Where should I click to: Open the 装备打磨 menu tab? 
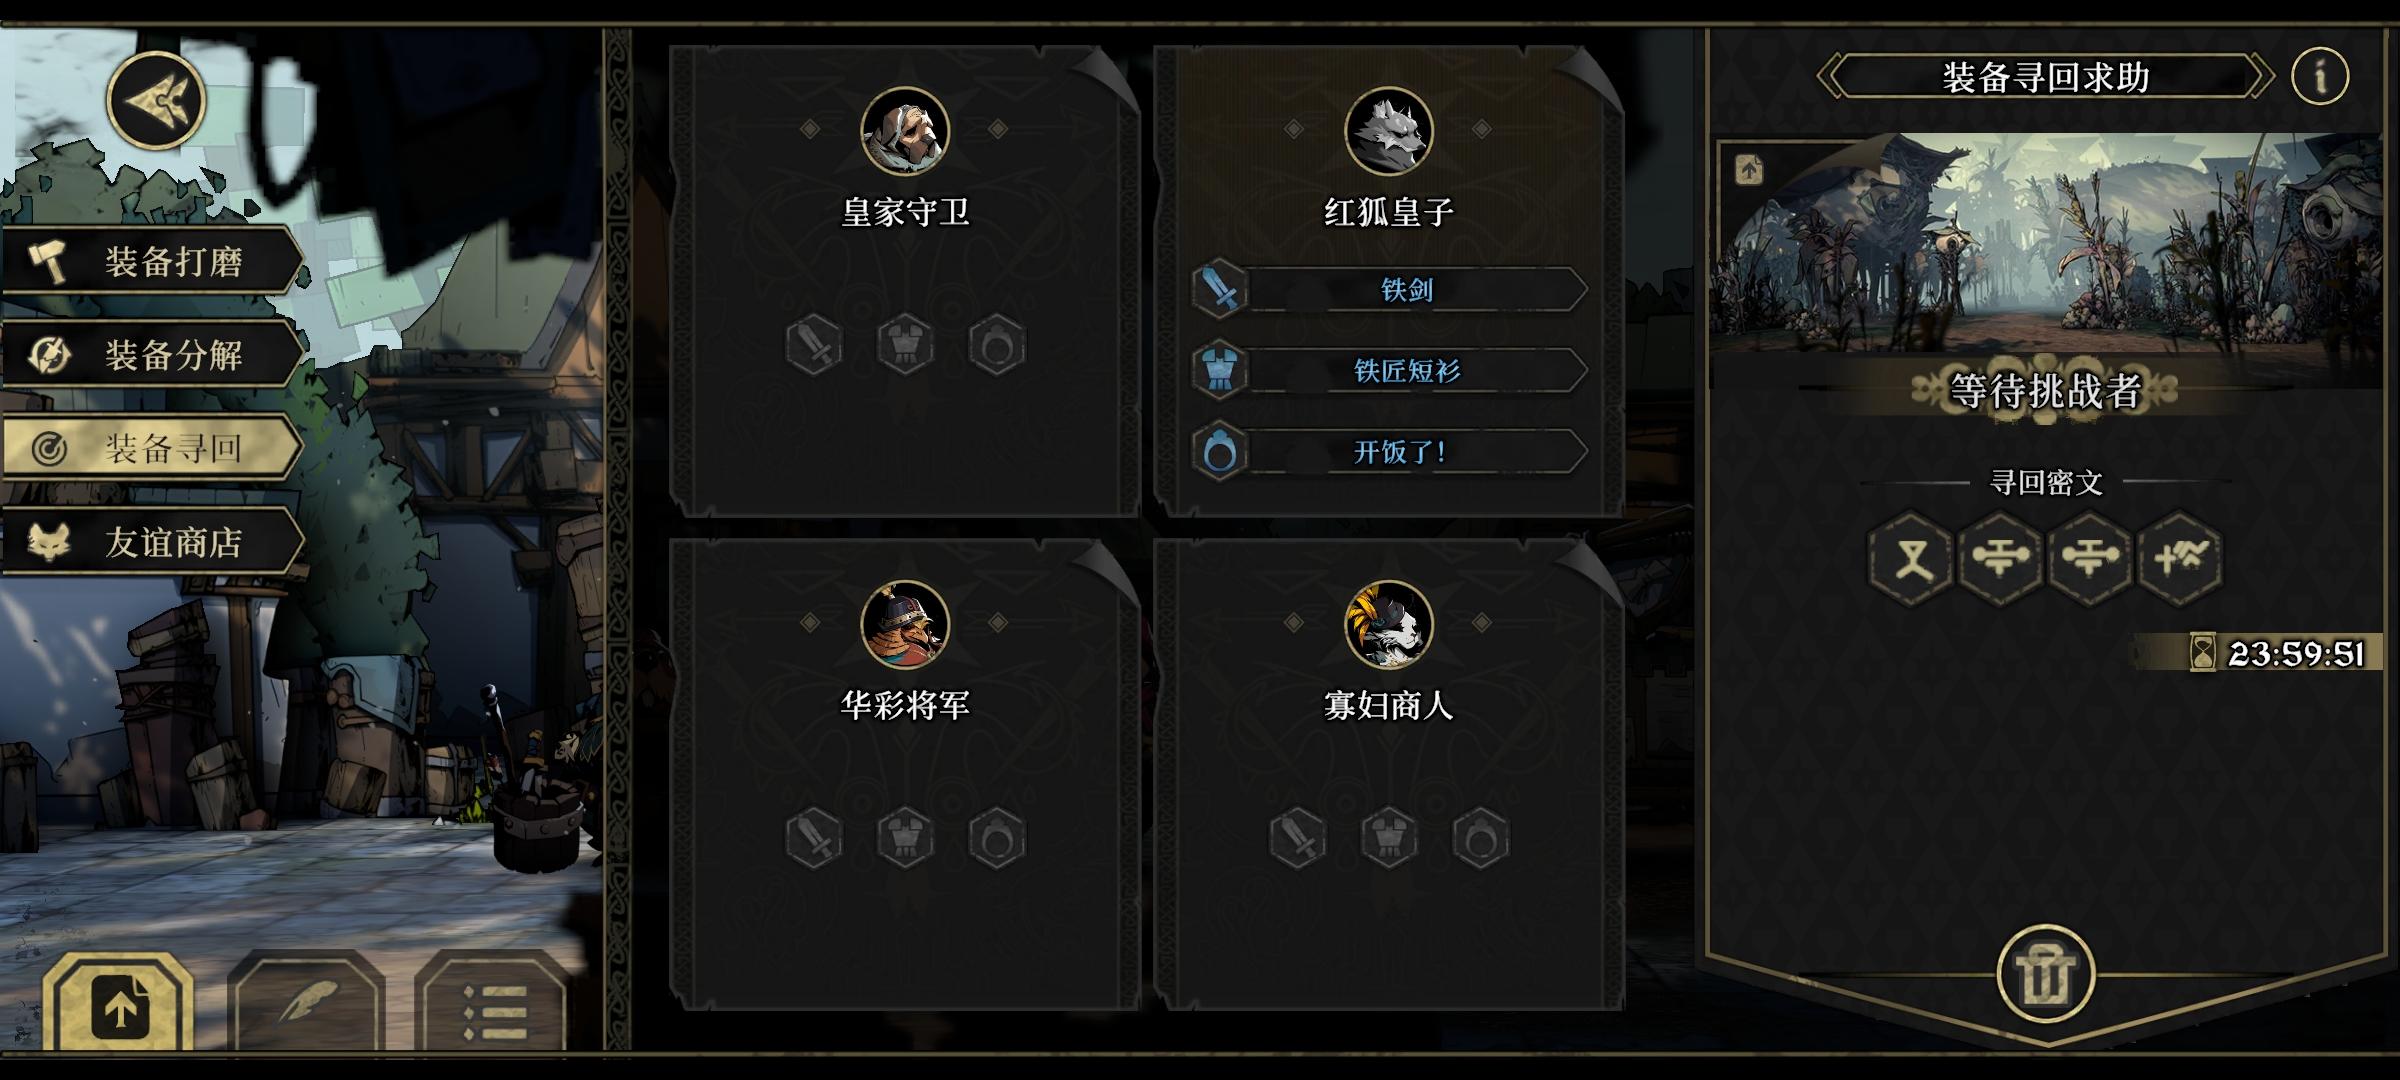click(x=152, y=261)
